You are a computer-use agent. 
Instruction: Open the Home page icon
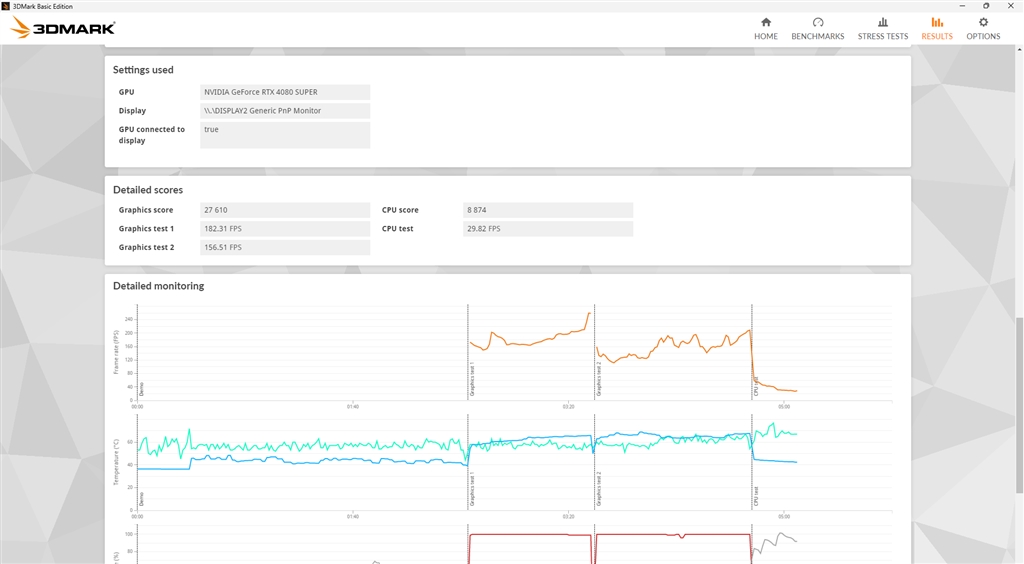765,22
